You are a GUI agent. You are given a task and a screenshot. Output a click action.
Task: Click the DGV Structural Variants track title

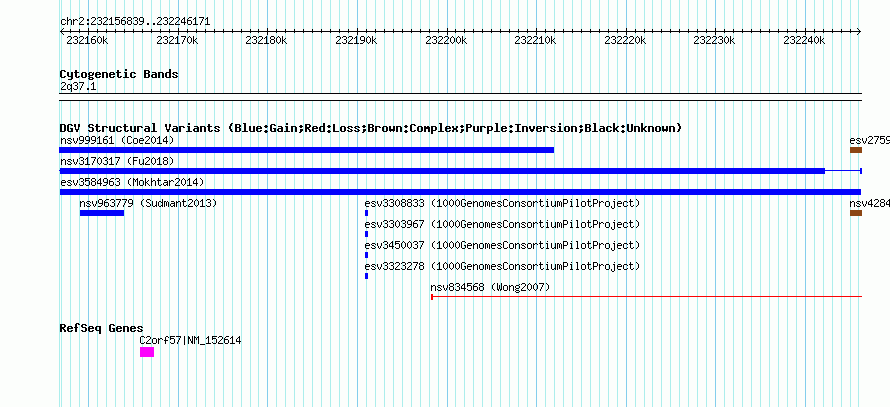pos(371,128)
